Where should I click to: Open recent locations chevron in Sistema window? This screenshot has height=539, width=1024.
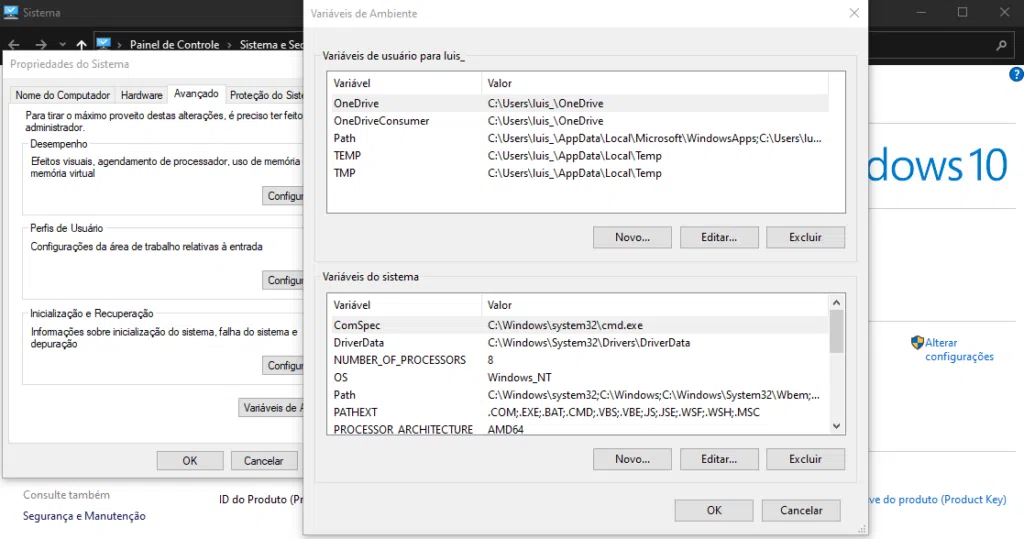pos(62,45)
